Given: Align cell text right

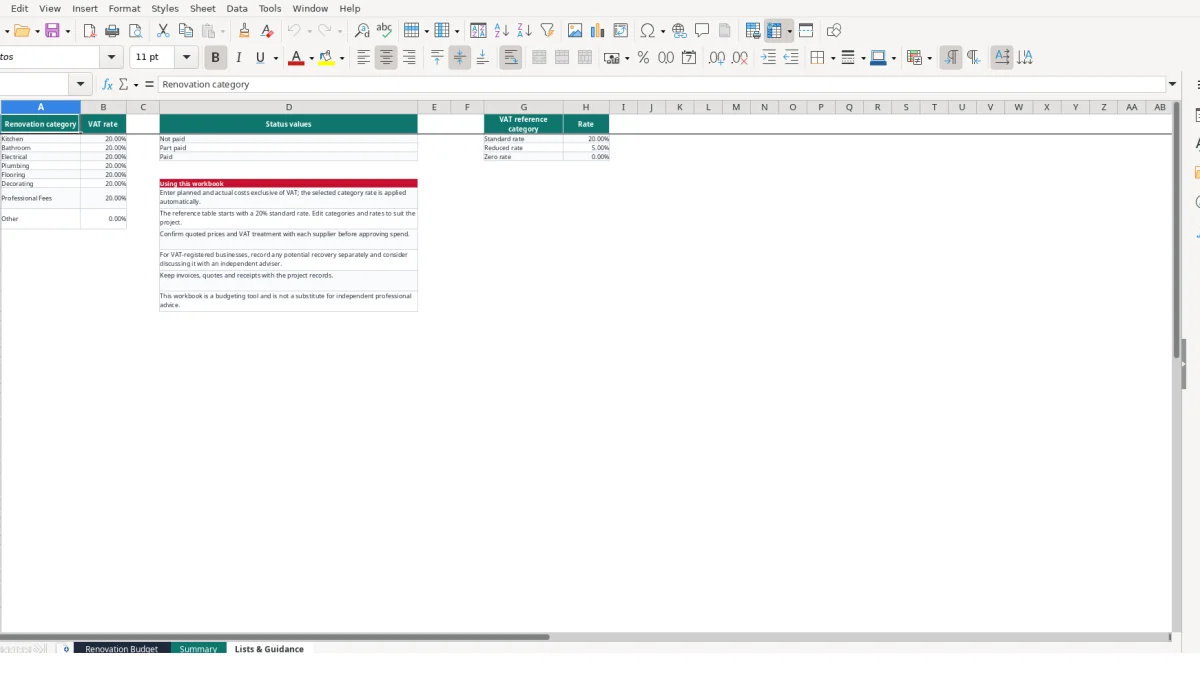Looking at the screenshot, I should click(409, 58).
